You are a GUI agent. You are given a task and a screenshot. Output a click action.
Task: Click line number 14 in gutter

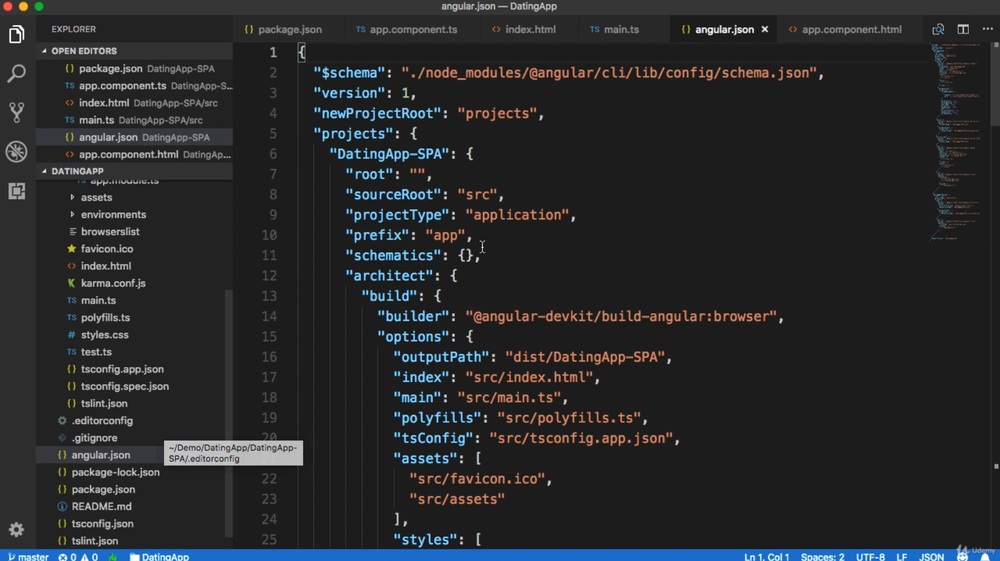coord(269,317)
